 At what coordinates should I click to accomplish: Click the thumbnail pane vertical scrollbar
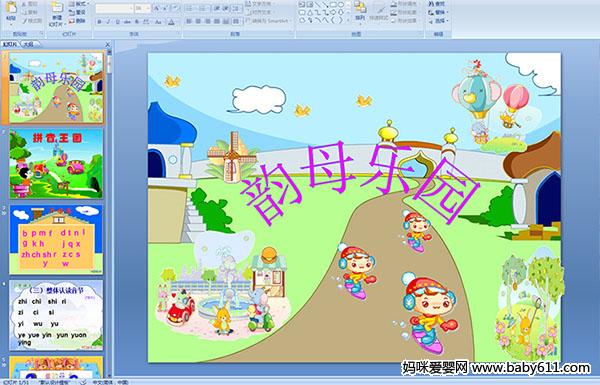coord(109,213)
